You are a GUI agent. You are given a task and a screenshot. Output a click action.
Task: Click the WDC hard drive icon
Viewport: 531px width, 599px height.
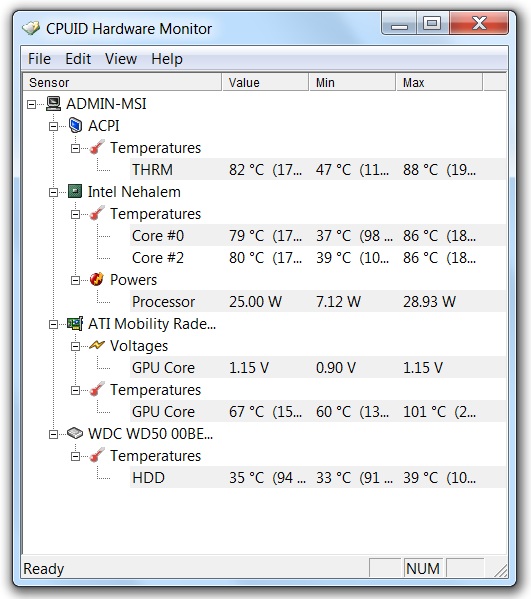coord(75,434)
